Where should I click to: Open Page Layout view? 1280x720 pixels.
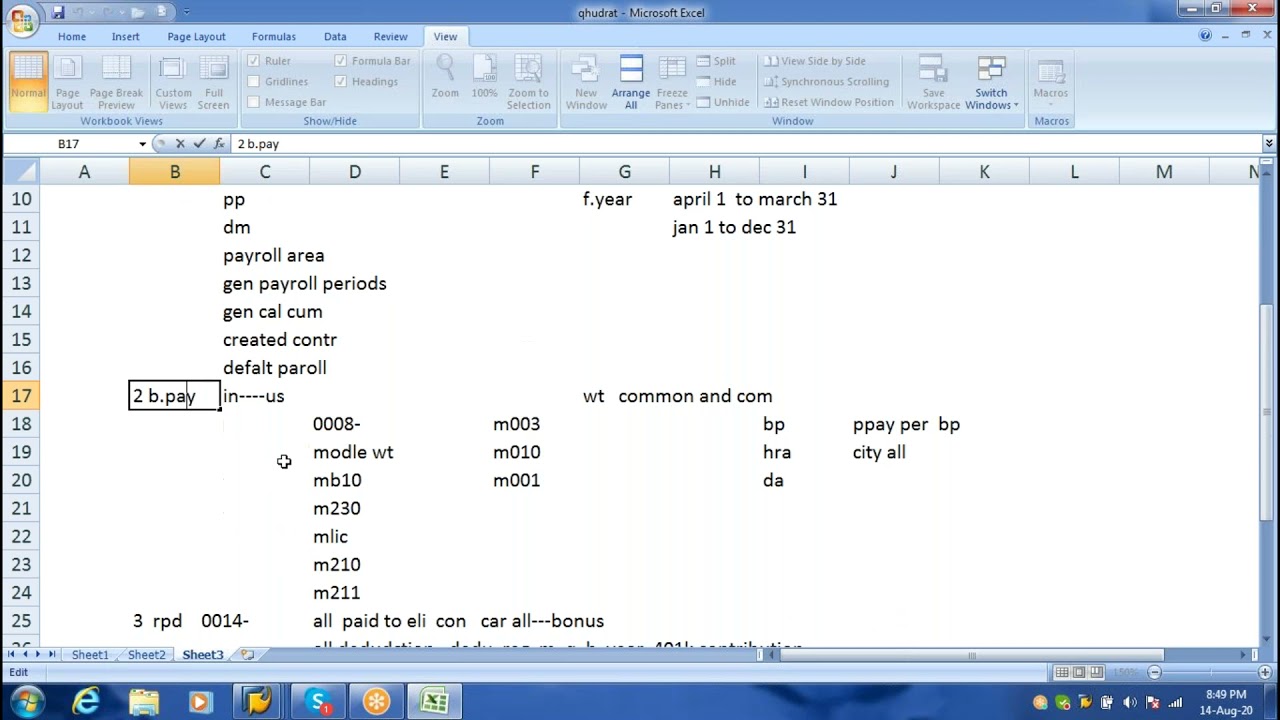67,82
